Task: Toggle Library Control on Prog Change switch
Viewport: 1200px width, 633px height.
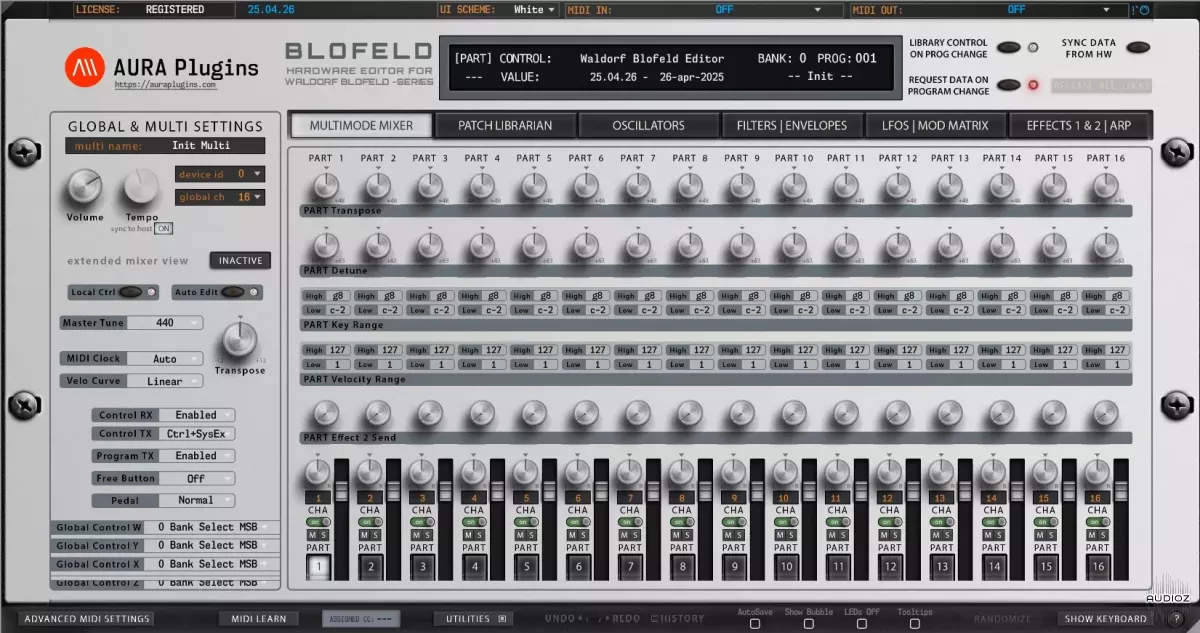Action: (x=1009, y=47)
